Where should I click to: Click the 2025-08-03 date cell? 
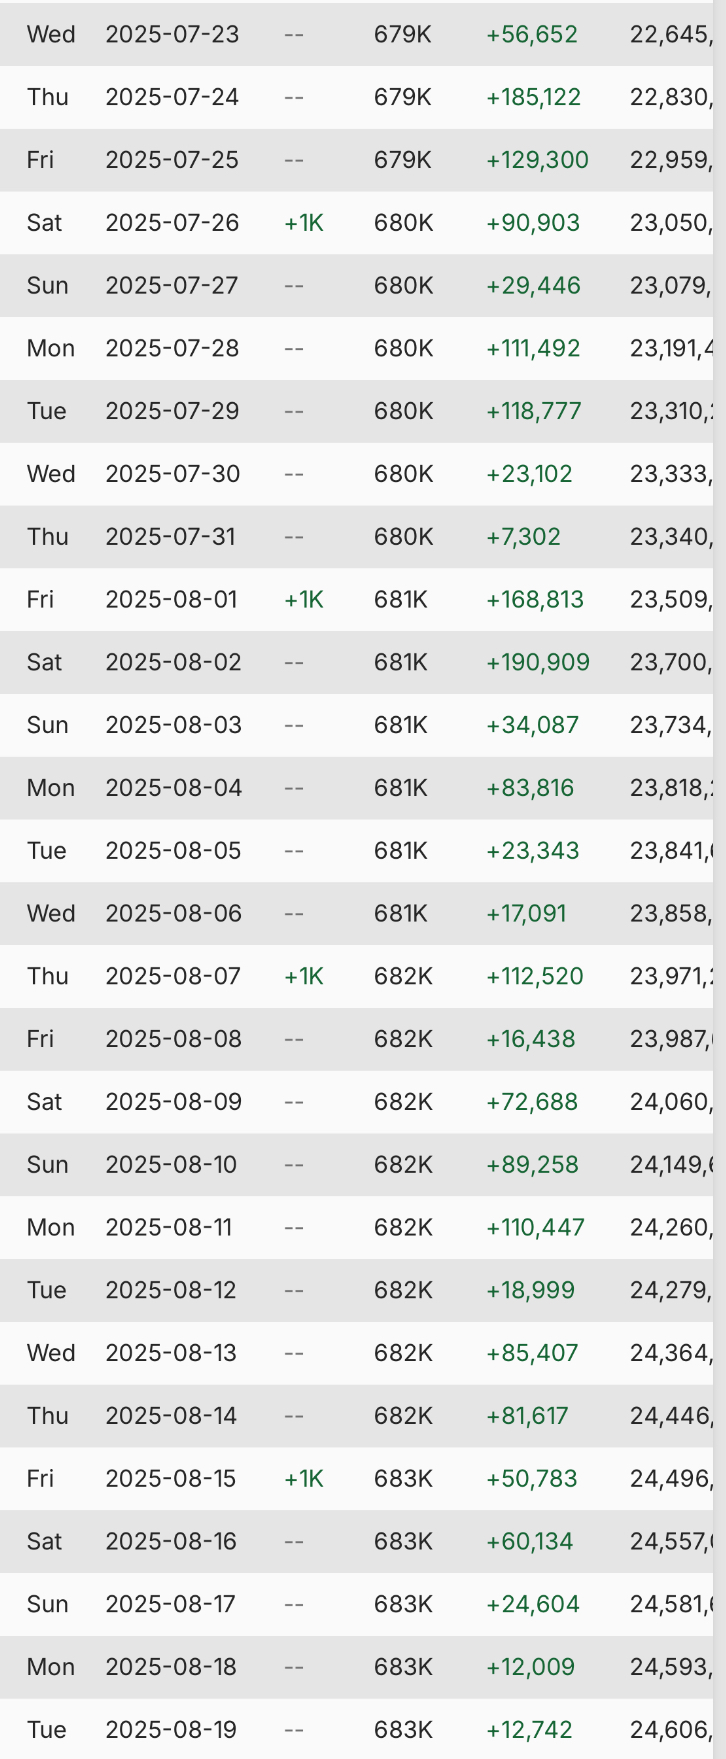click(x=173, y=725)
